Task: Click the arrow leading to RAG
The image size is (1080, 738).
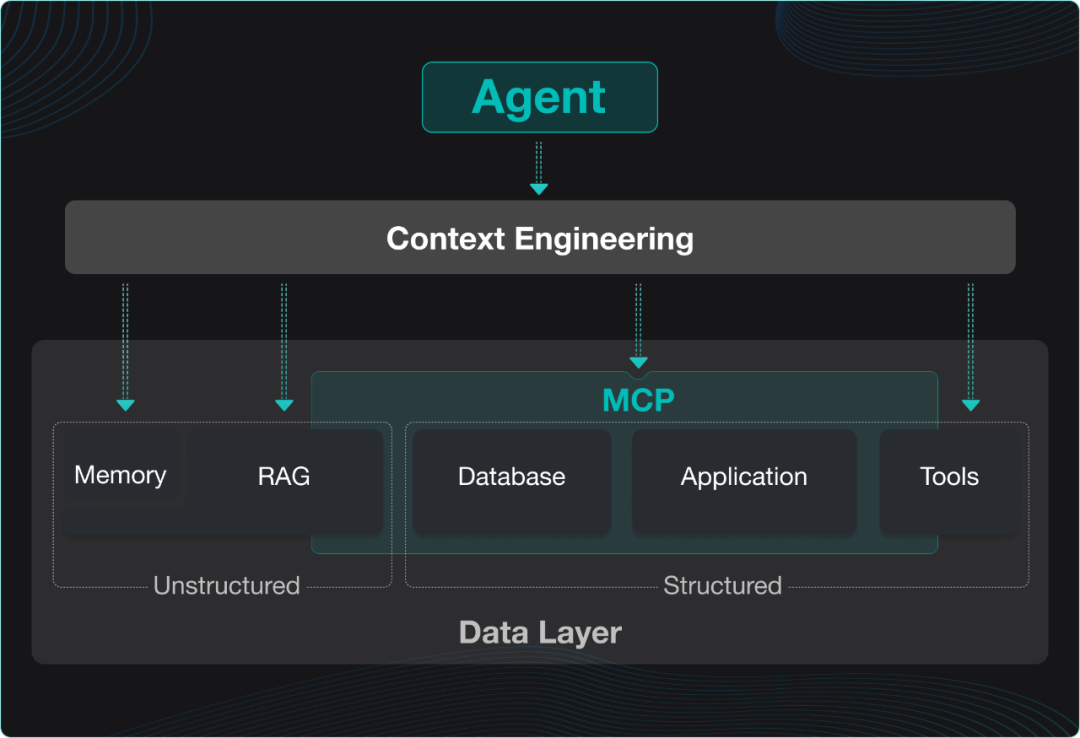Action: click(284, 345)
